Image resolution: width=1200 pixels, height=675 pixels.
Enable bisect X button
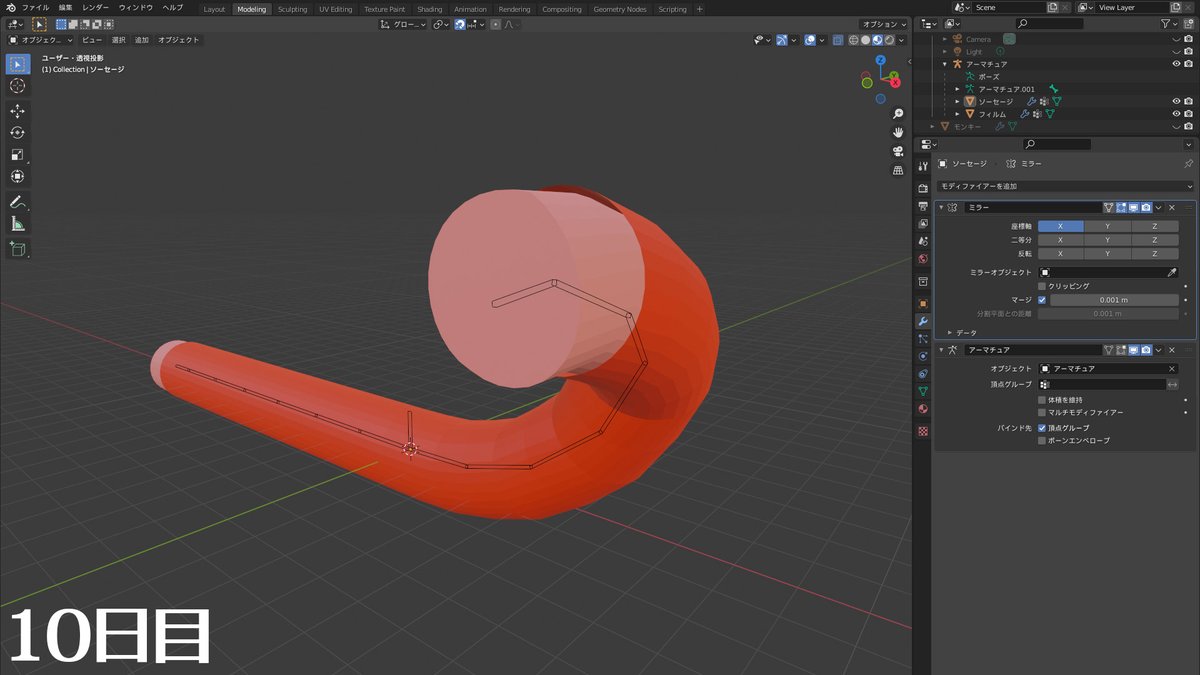[1060, 240]
